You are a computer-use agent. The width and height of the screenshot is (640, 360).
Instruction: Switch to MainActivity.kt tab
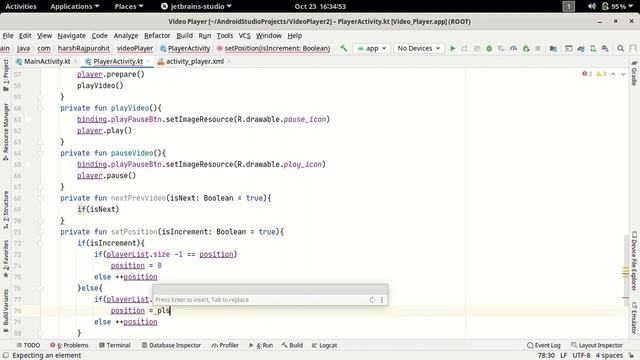click(x=47, y=61)
